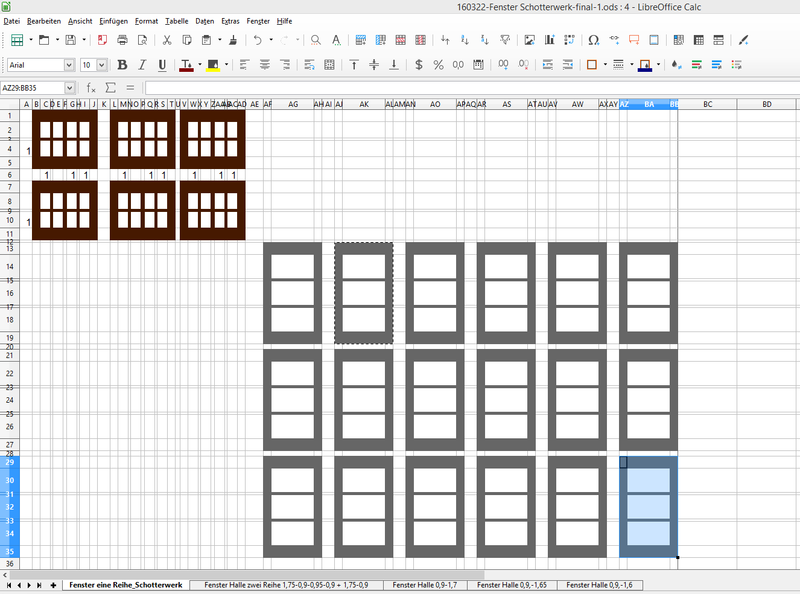Click the Print icon in the toolbar
Image resolution: width=800 pixels, height=594 pixels.
pos(122,41)
